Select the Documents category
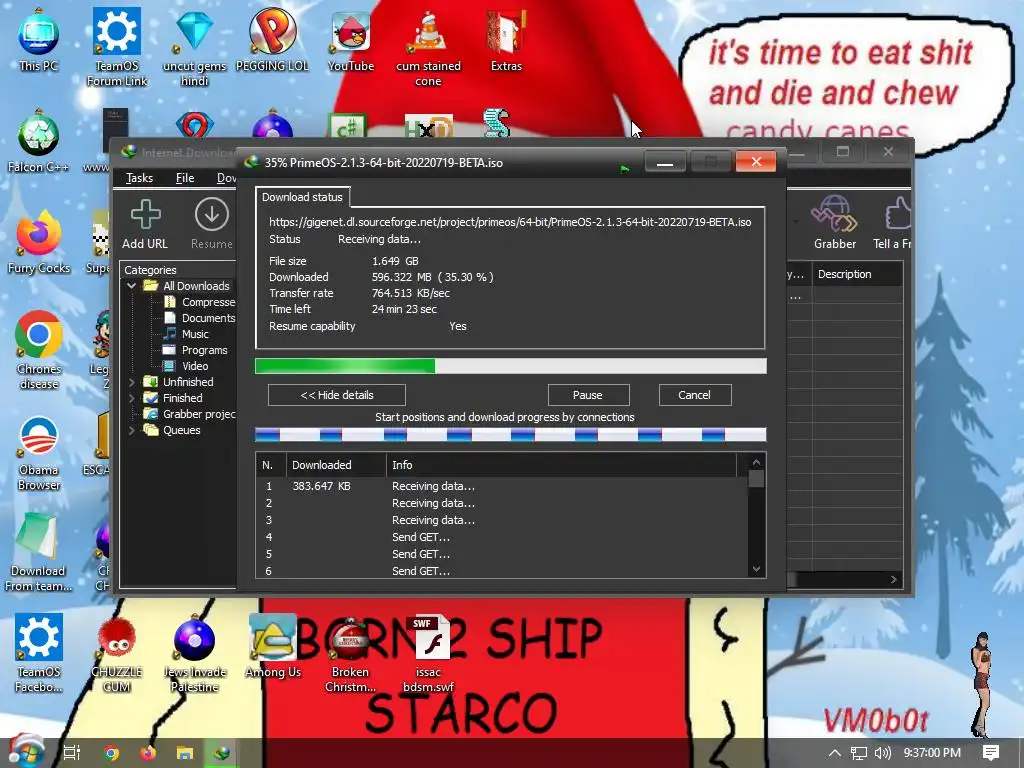 click(x=199, y=318)
